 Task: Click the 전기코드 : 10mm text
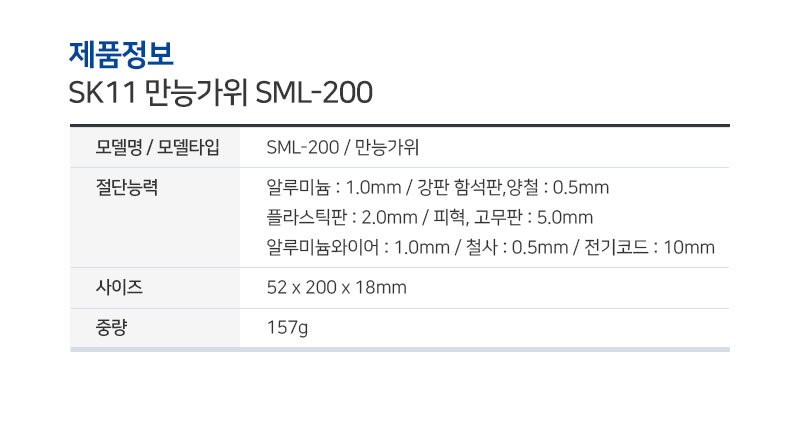tap(649, 247)
